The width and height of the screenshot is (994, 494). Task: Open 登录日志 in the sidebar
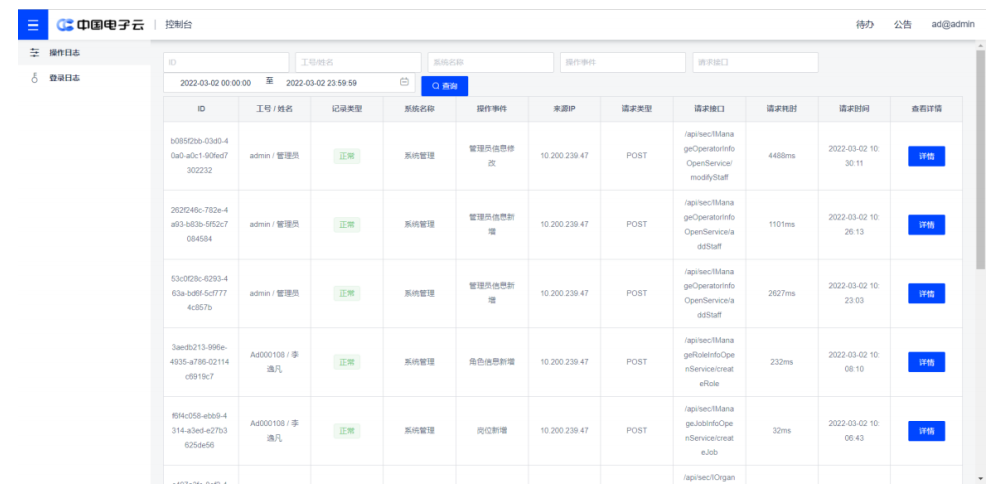click(x=65, y=78)
